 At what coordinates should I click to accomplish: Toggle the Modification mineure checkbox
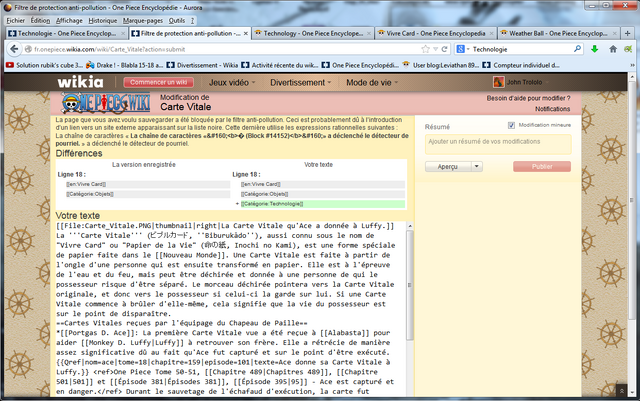[511, 125]
